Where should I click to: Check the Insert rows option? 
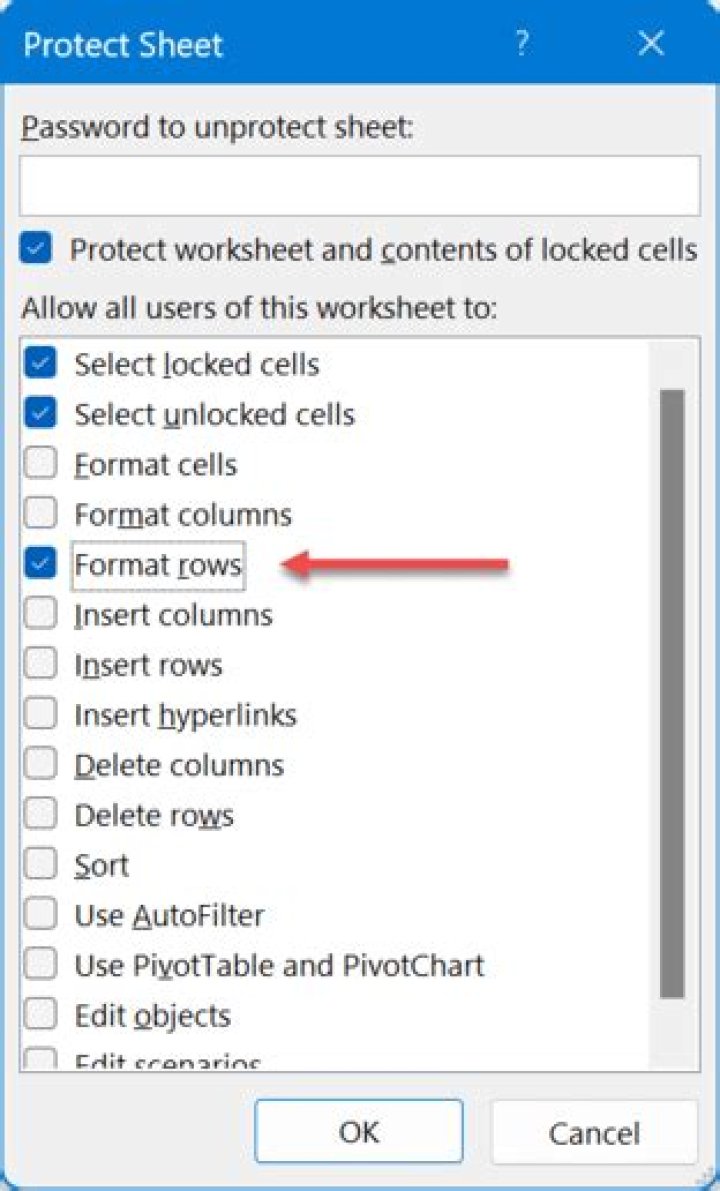point(40,665)
